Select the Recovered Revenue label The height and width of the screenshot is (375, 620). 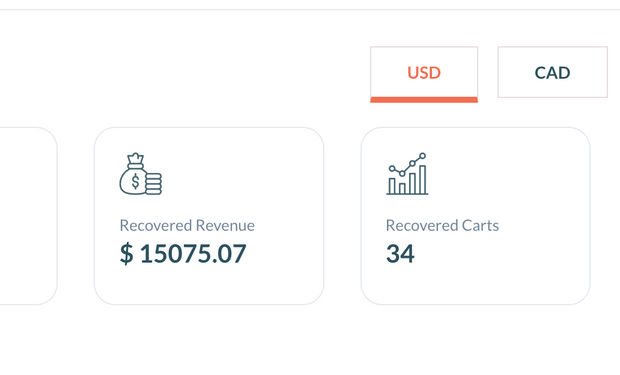point(187,225)
